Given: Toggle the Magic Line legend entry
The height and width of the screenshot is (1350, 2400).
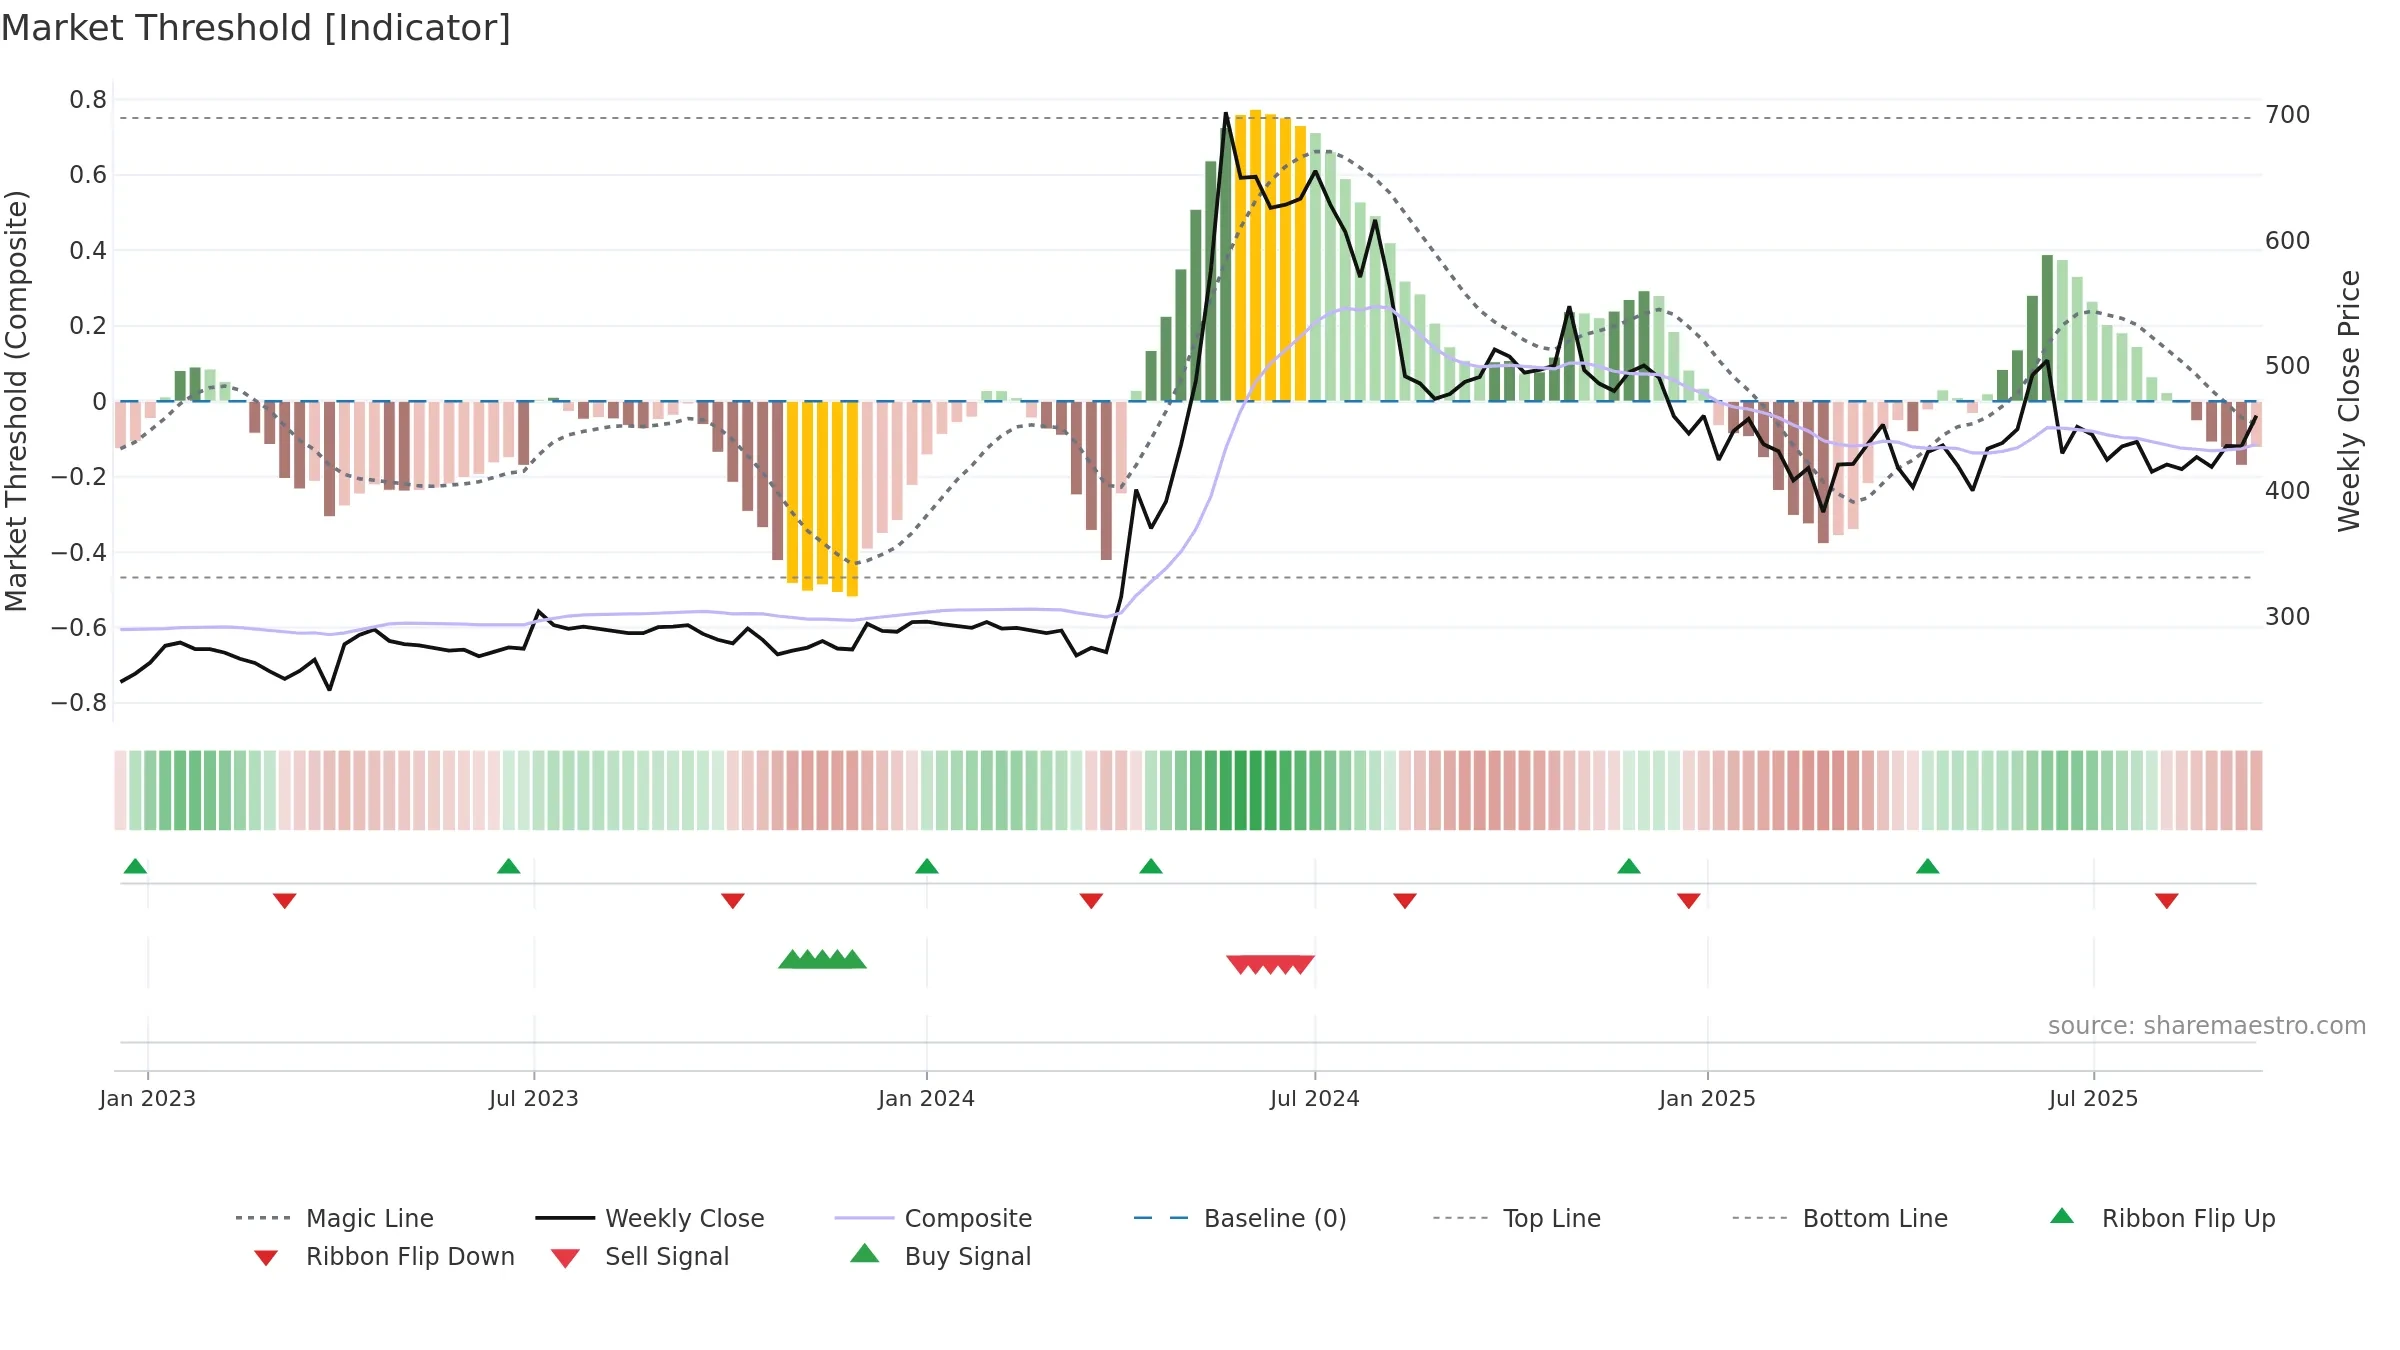Looking at the screenshot, I should (x=334, y=1218).
